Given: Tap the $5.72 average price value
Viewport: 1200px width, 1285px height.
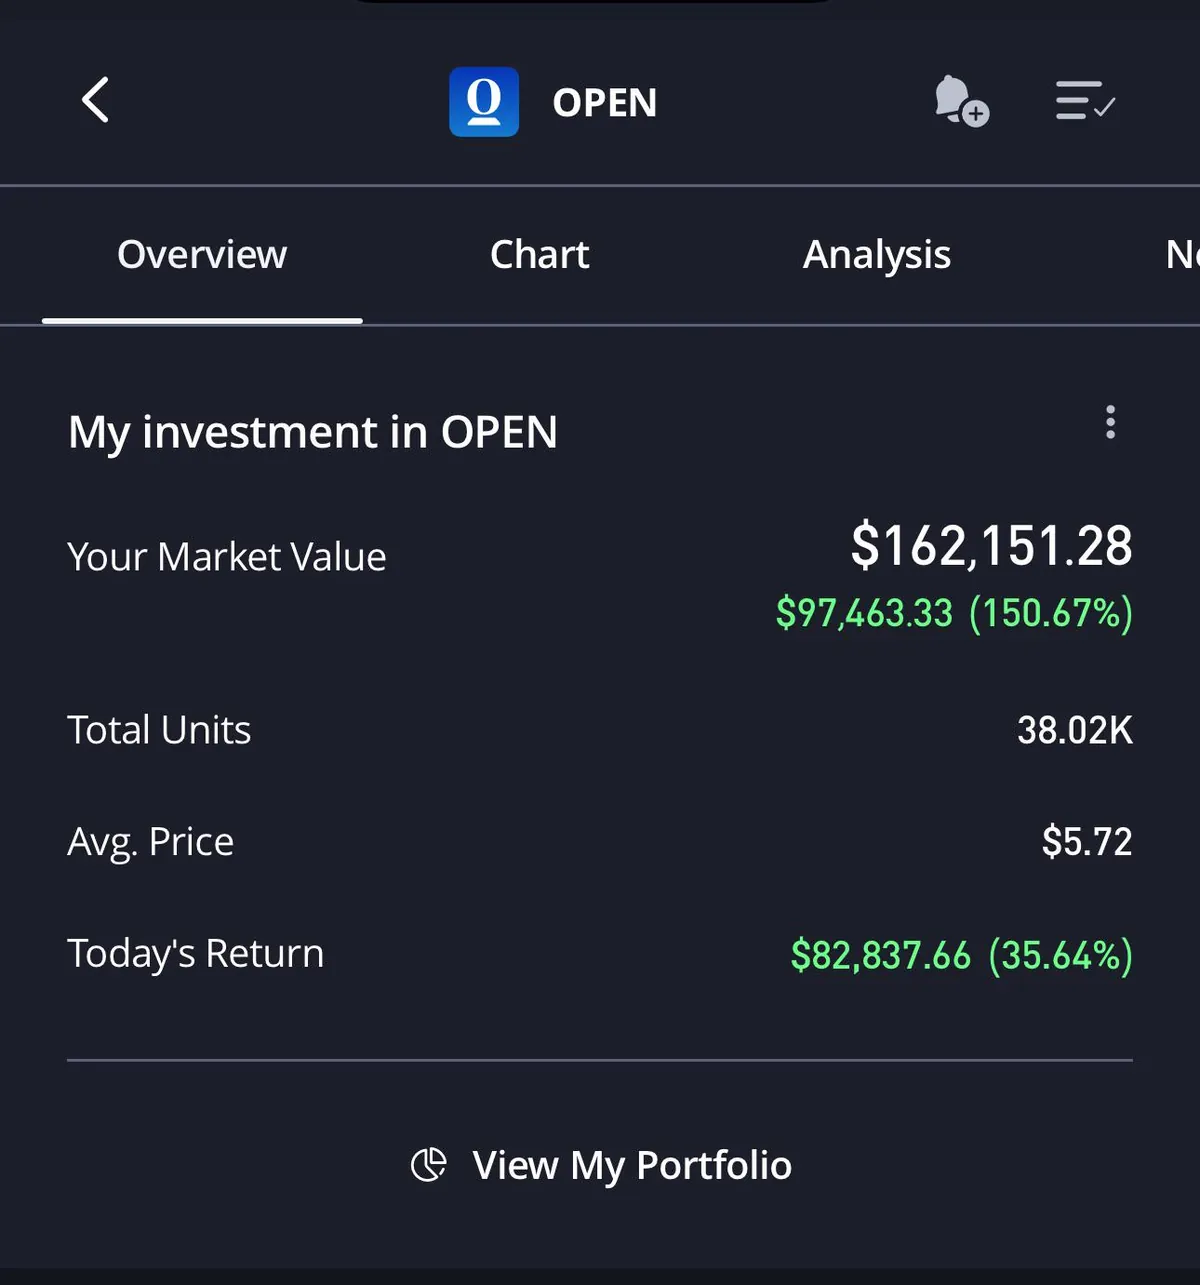Looking at the screenshot, I should (1086, 842).
